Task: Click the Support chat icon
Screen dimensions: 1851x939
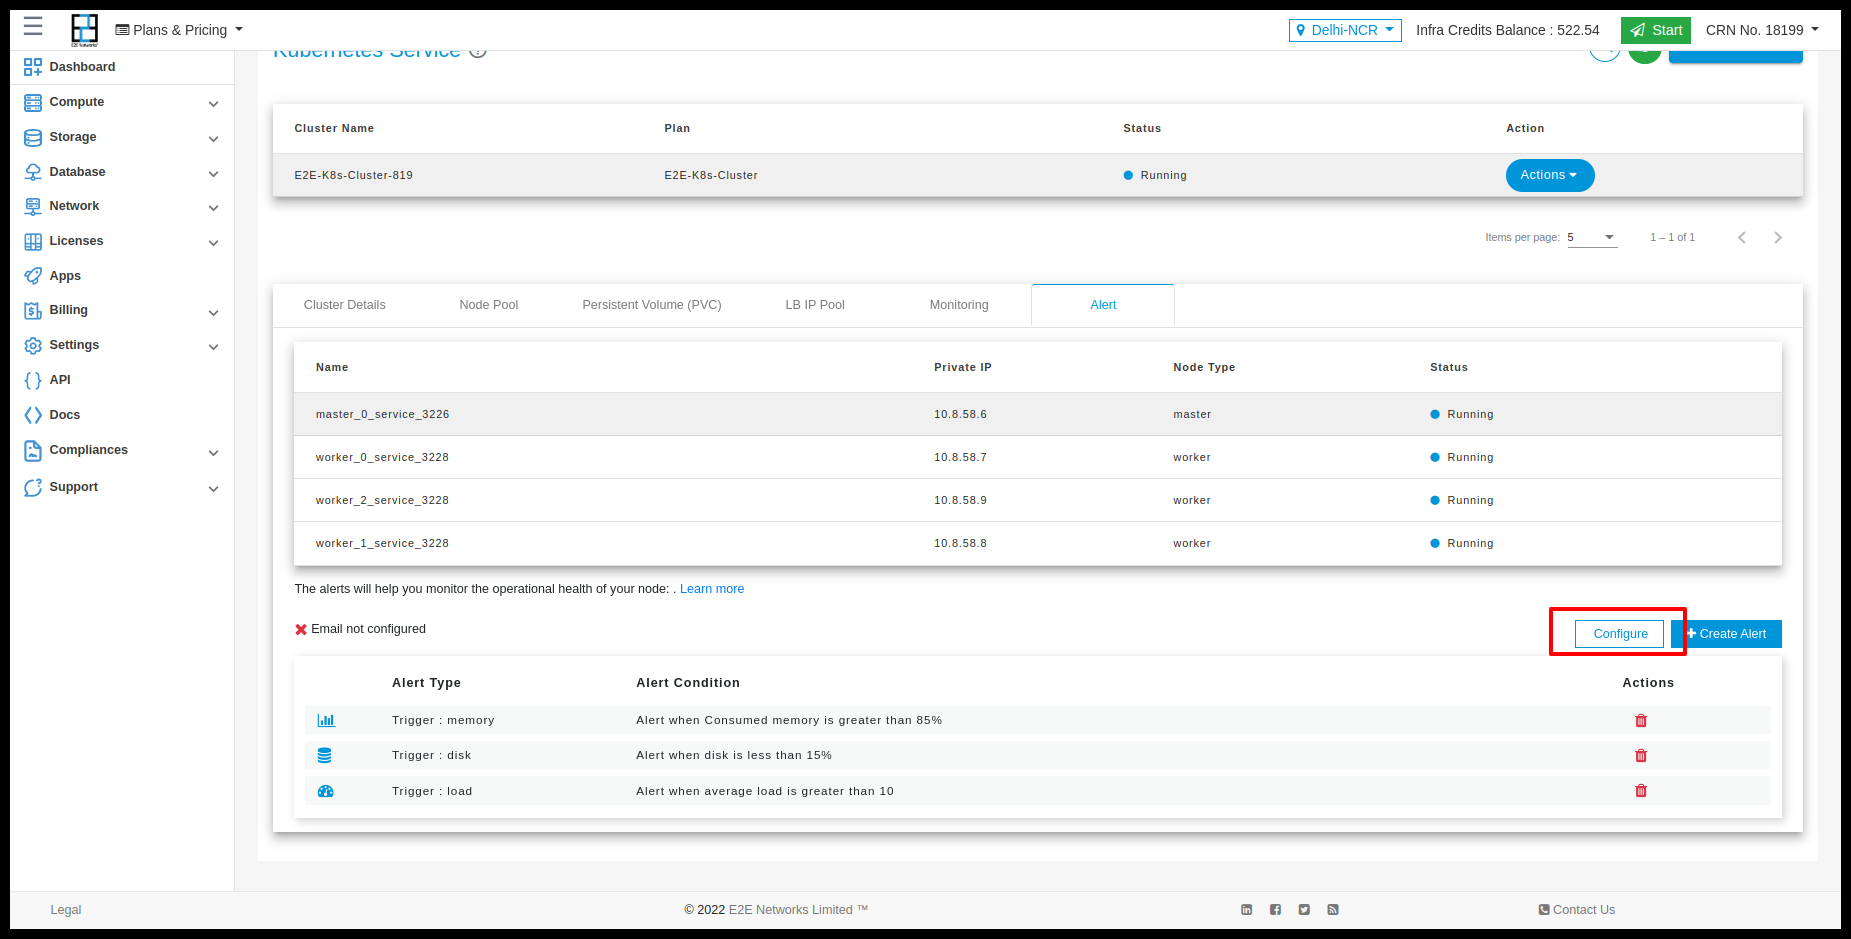Action: tap(33, 487)
